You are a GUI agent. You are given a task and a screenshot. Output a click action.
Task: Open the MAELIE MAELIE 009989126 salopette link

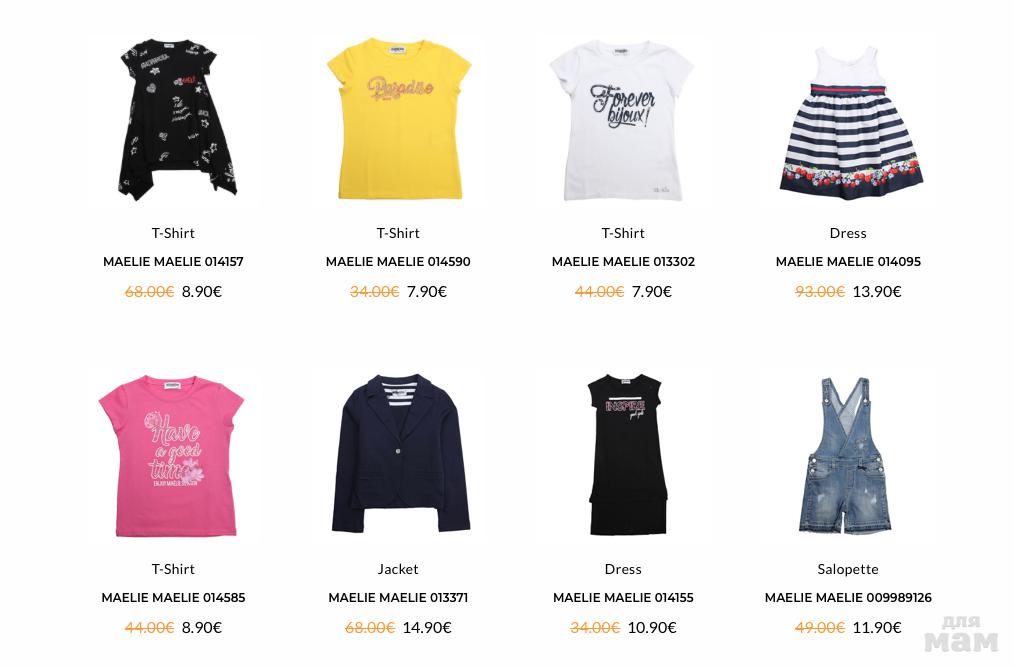tap(848, 598)
